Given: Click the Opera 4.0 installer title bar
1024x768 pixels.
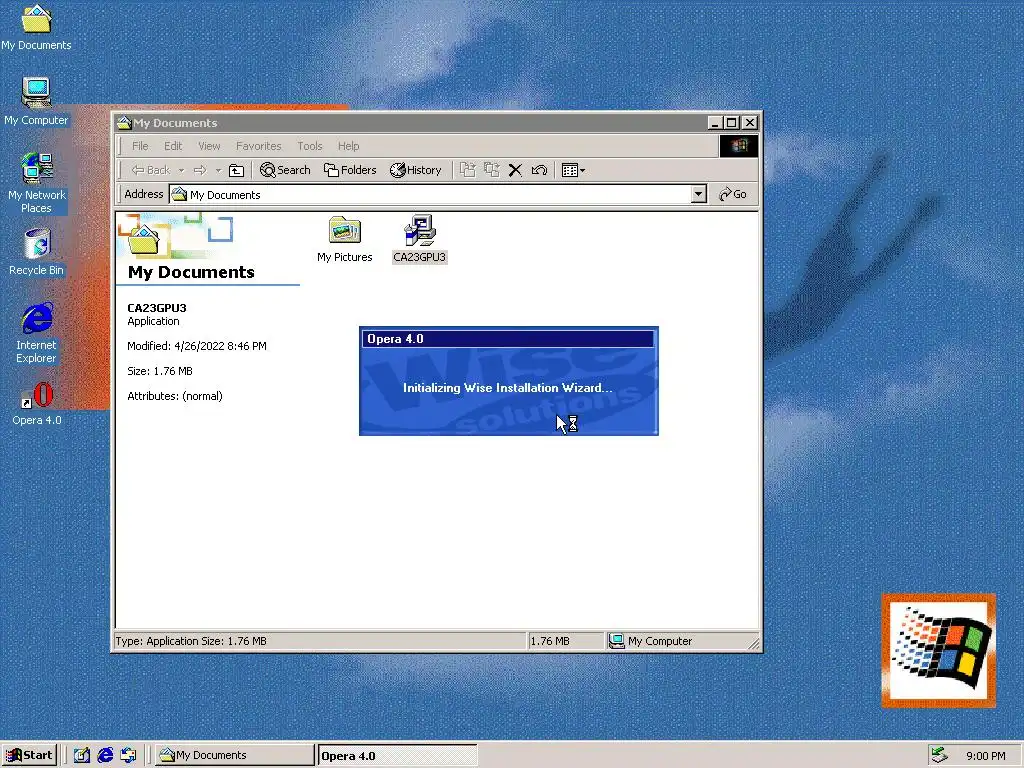Looking at the screenshot, I should (x=508, y=339).
